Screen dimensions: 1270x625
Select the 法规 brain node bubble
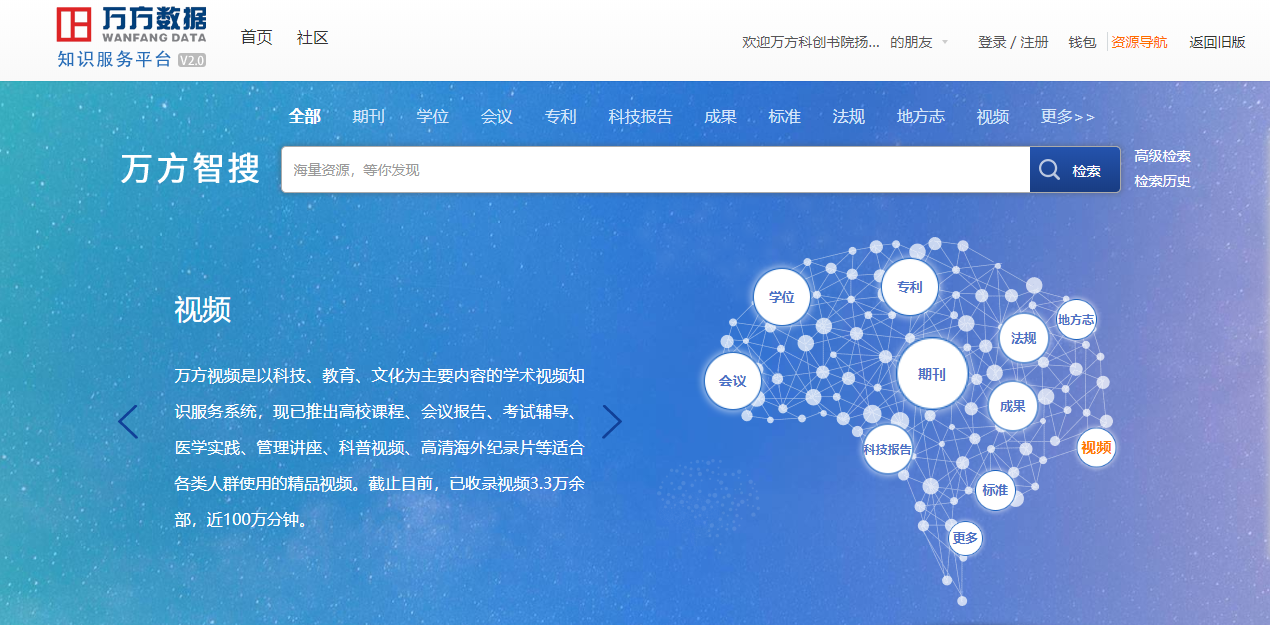pyautogui.click(x=1023, y=338)
